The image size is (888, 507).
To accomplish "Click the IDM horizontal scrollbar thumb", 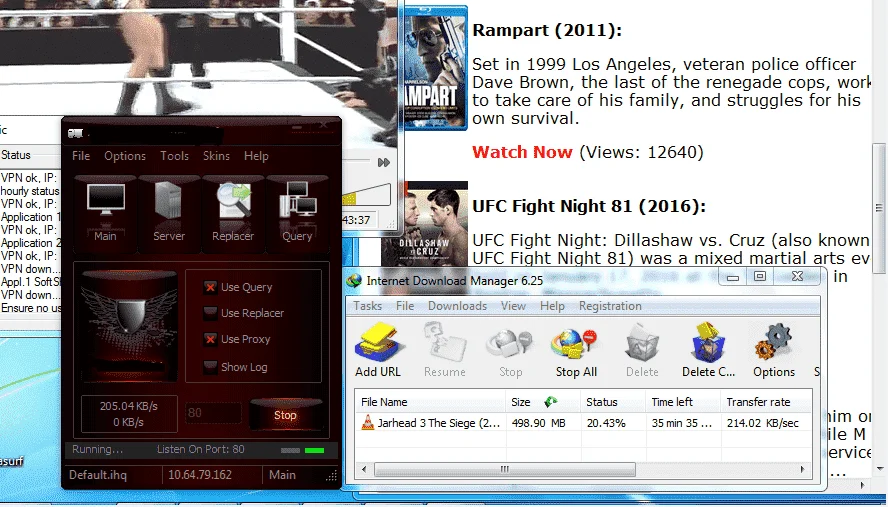I will coord(505,469).
